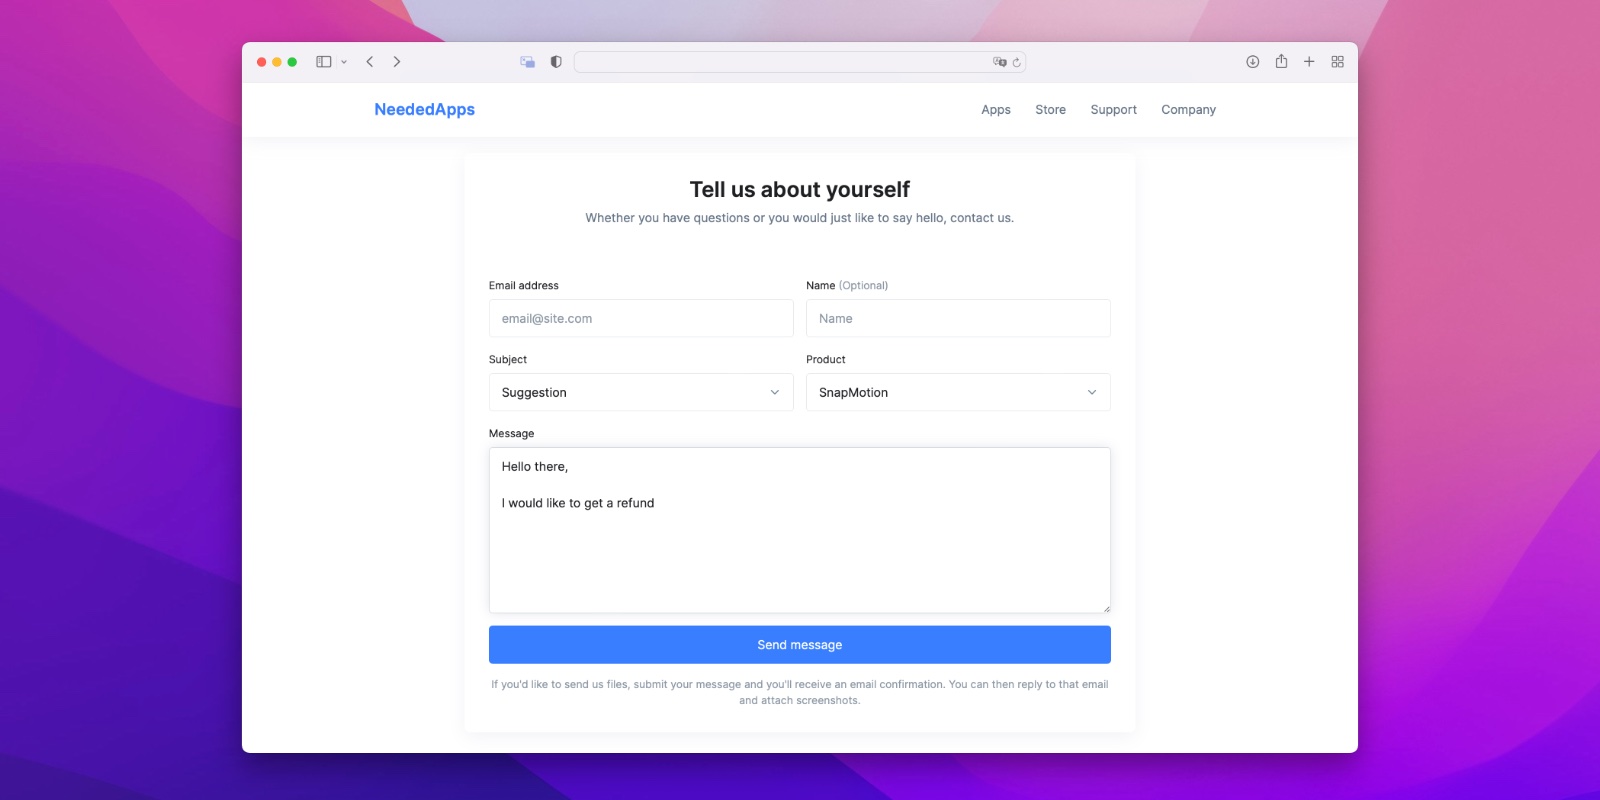Close the Safari window
1600x800 pixels.
click(x=262, y=62)
